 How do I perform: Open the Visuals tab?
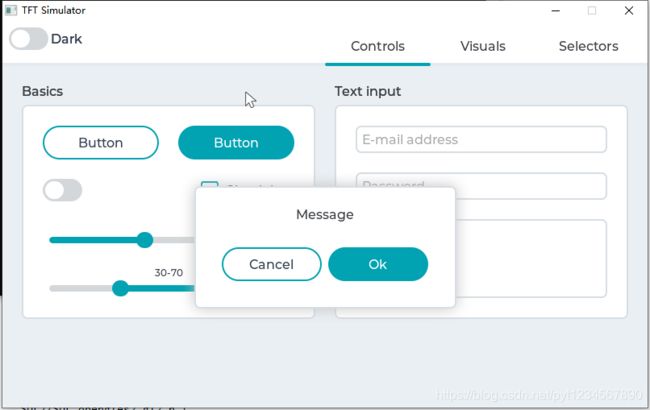[483, 46]
